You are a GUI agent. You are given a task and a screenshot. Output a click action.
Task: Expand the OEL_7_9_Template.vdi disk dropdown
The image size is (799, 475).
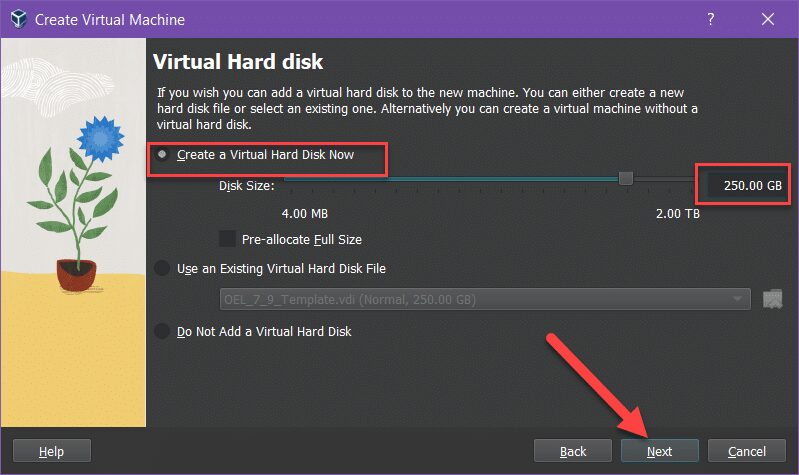(485, 299)
